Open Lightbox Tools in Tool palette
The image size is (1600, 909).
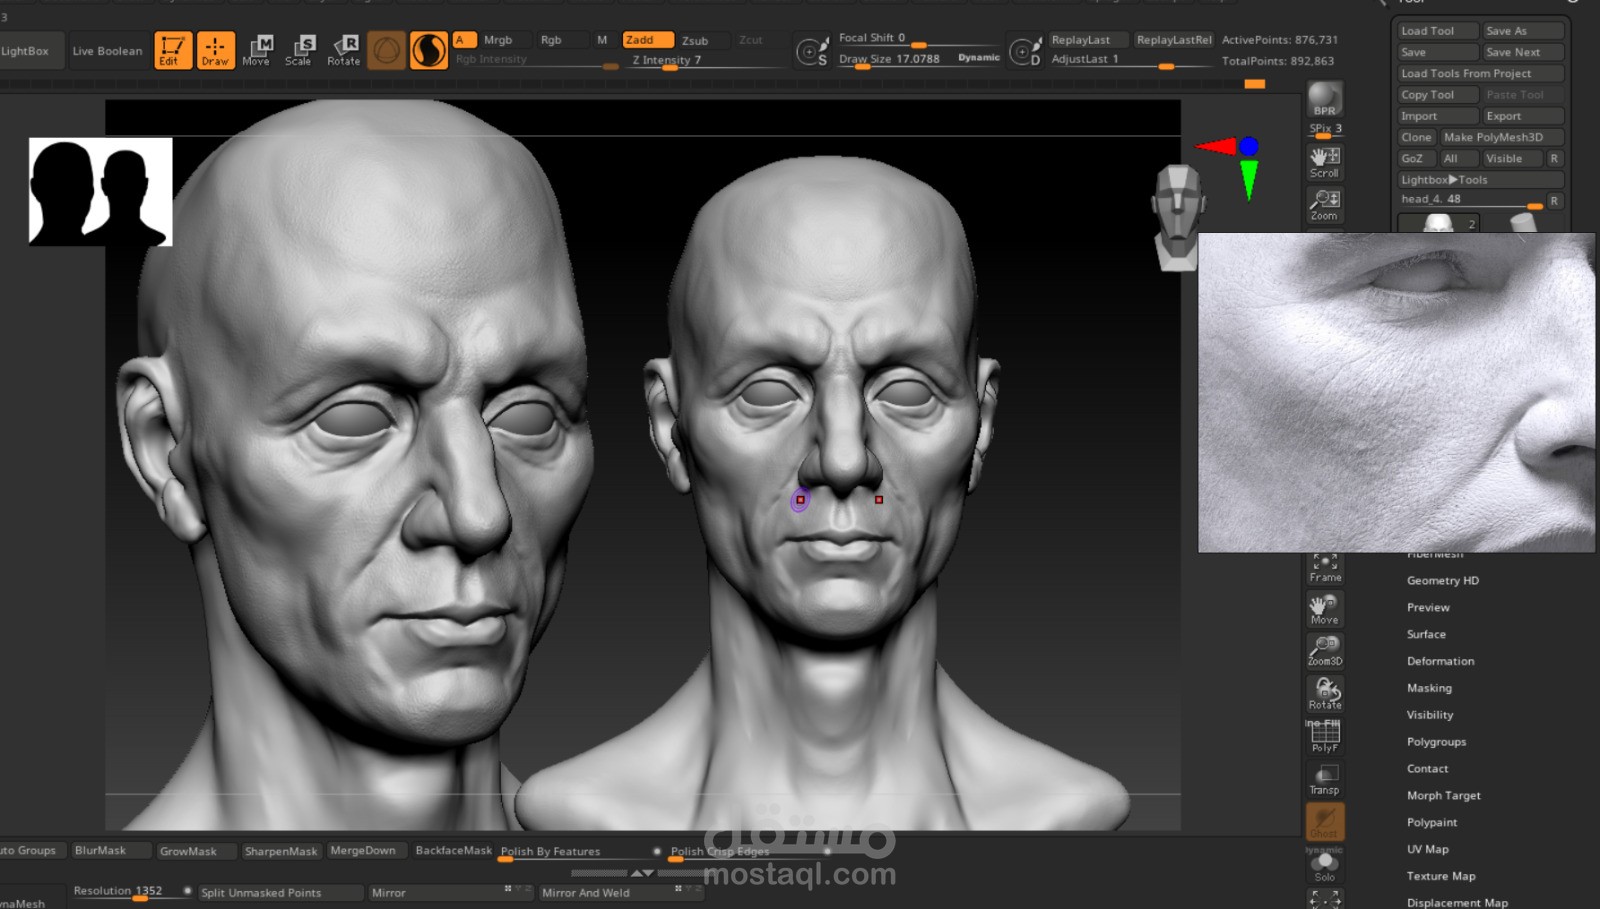[1480, 180]
